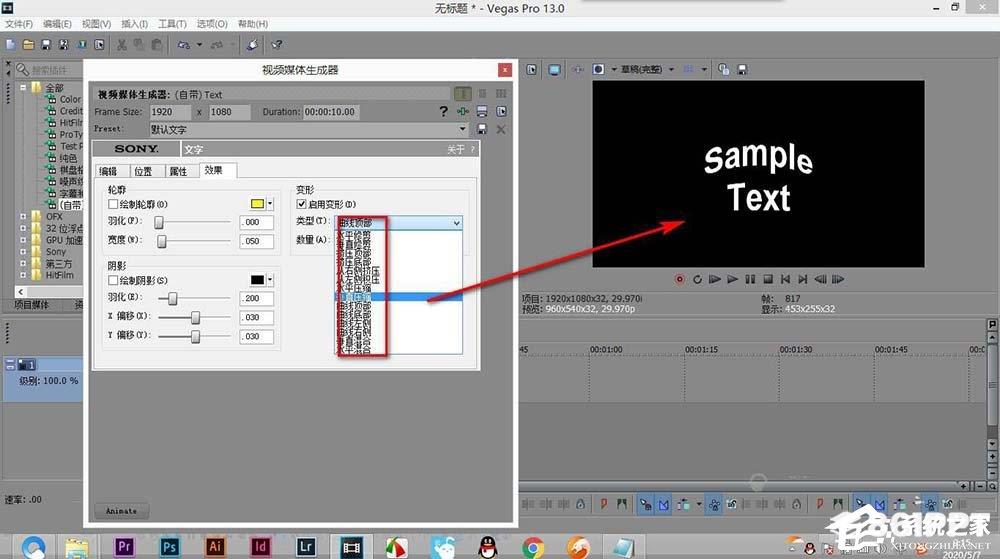Click the plugin search box
The image size is (1000, 559).
[x=49, y=69]
